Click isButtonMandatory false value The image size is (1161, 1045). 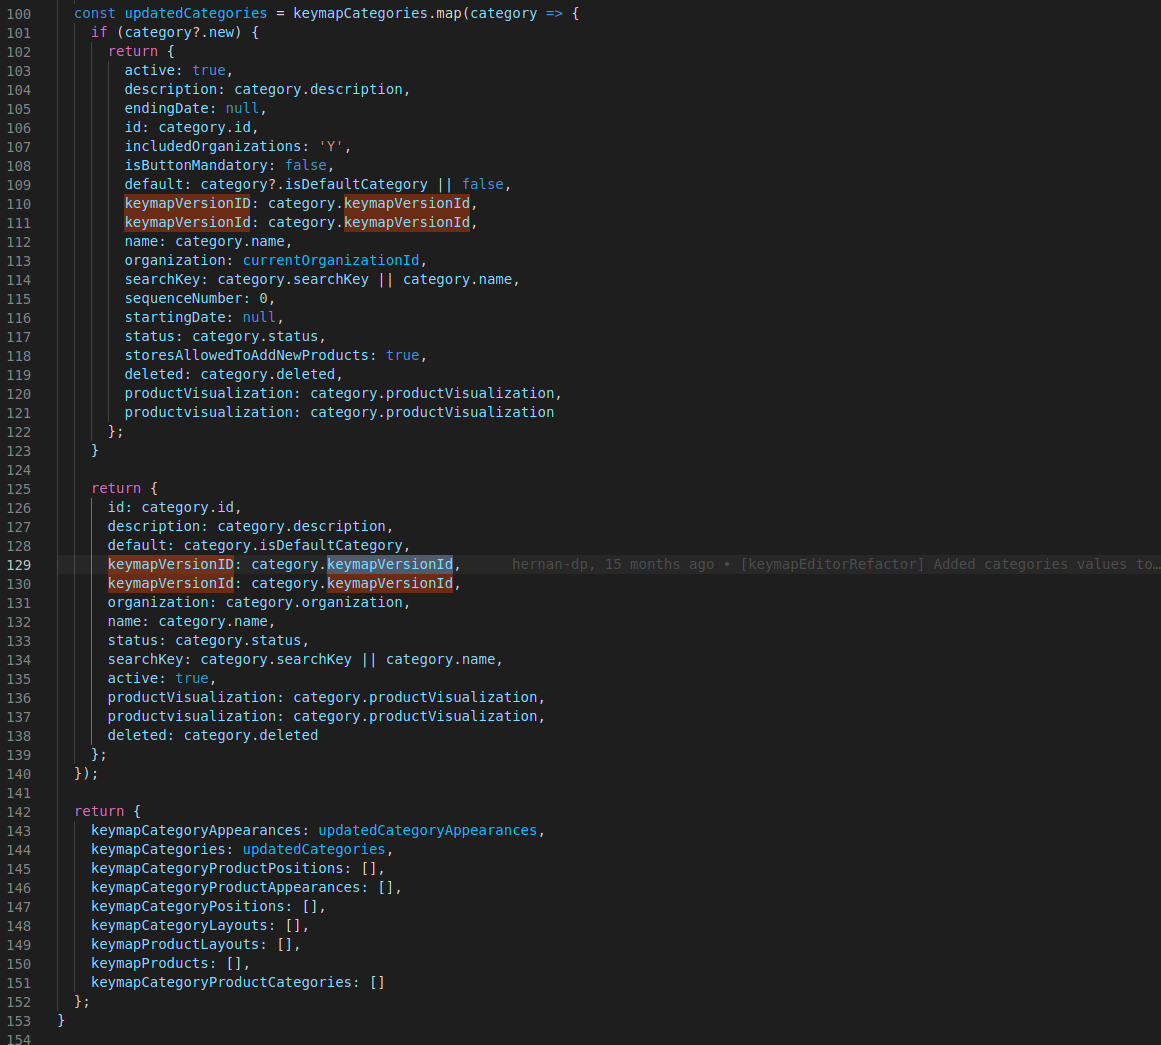(305, 165)
